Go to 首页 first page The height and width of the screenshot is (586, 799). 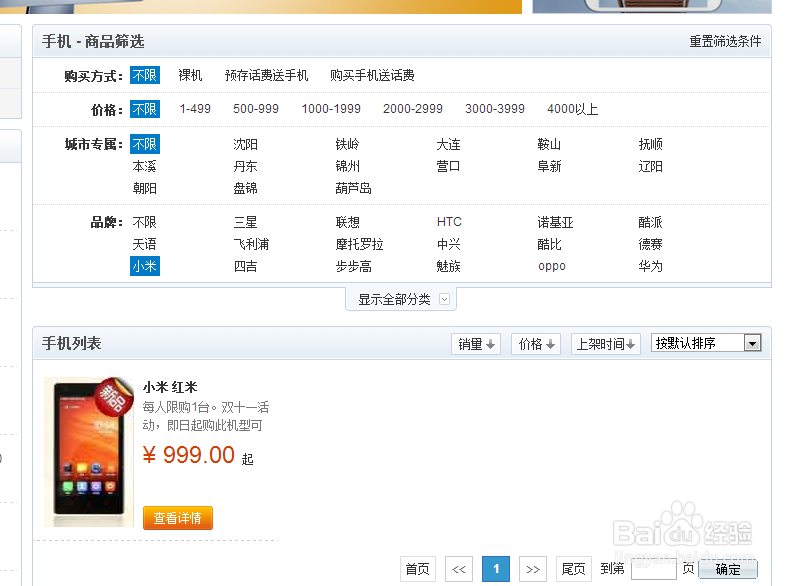pos(418,569)
